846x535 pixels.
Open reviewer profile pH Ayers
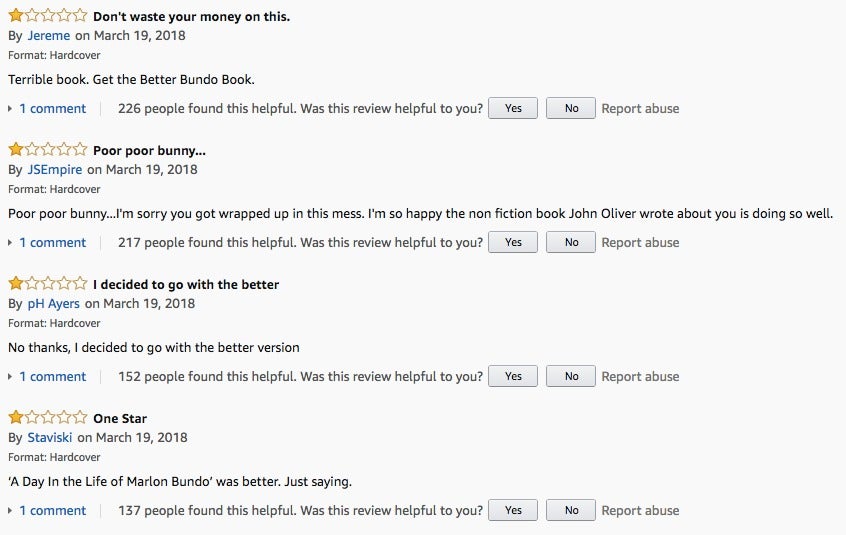[x=53, y=304]
